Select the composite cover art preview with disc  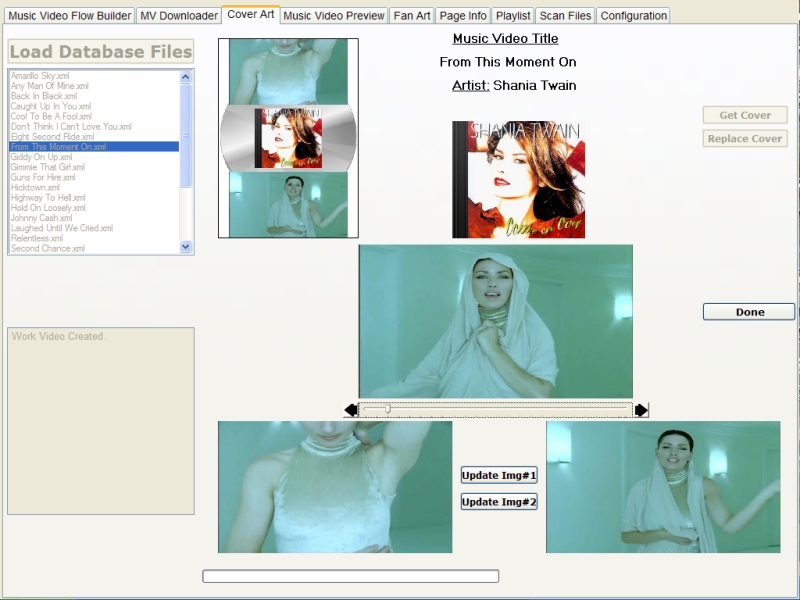click(288, 138)
